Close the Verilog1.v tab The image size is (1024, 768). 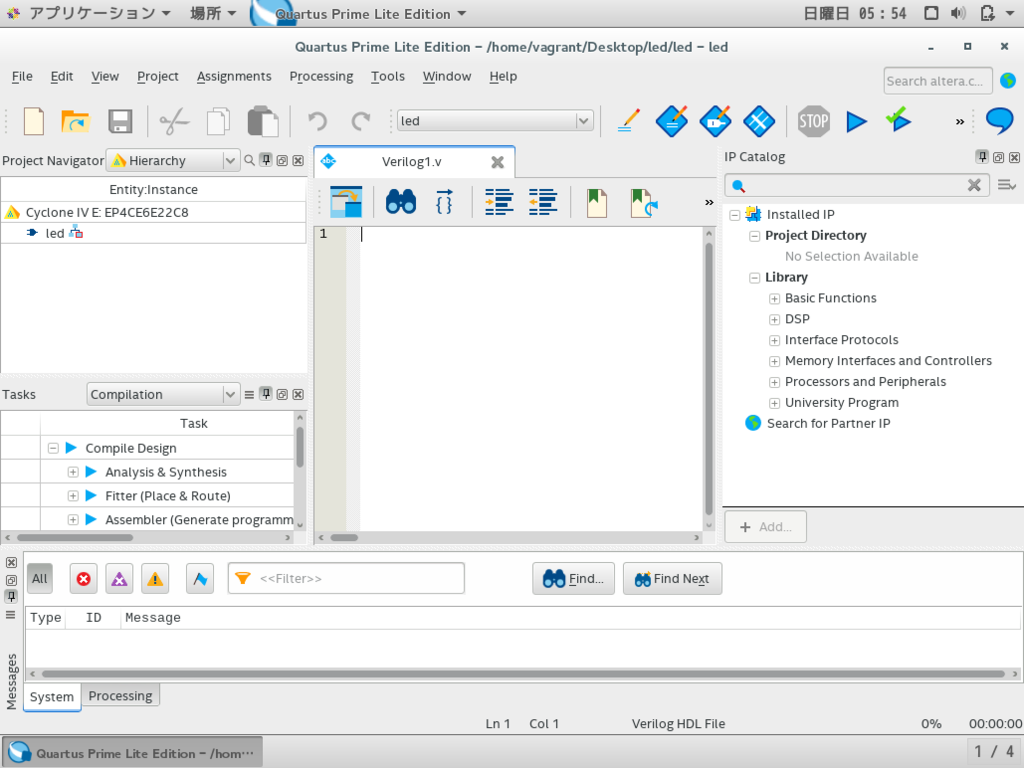point(498,162)
